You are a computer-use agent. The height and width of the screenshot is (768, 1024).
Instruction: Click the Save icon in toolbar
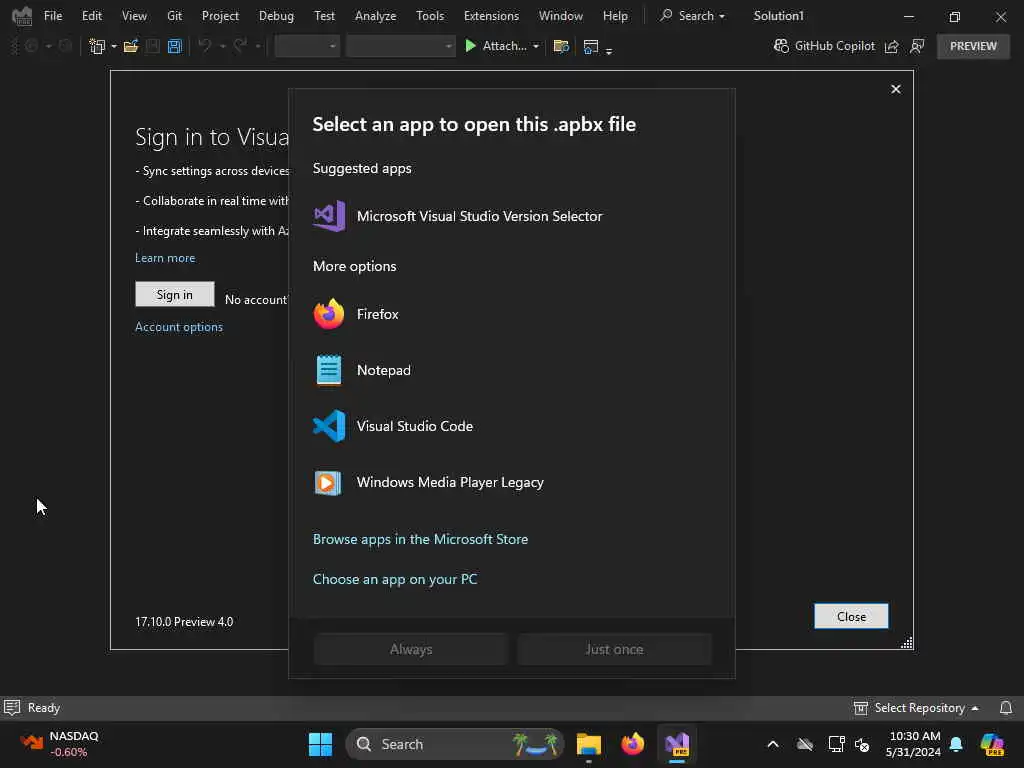pos(153,46)
